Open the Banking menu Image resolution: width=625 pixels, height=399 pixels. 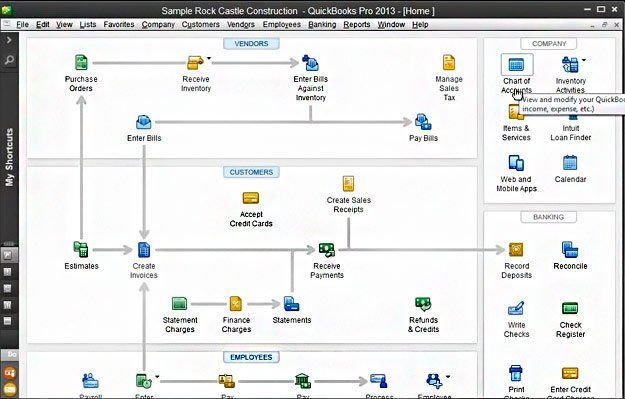322,24
